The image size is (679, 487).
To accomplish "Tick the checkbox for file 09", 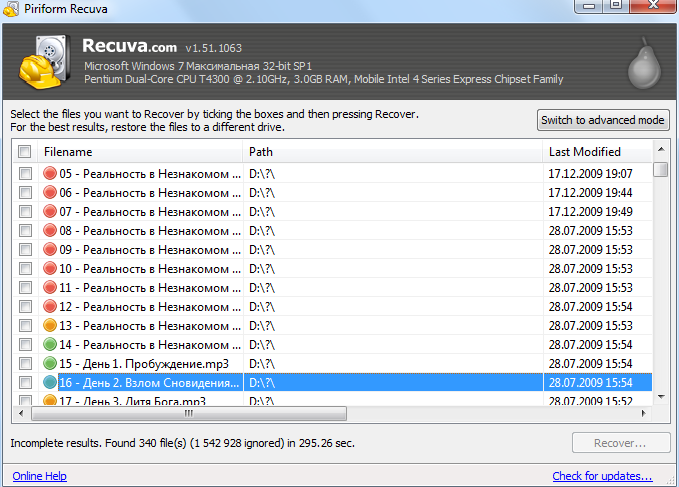I will (x=26, y=250).
